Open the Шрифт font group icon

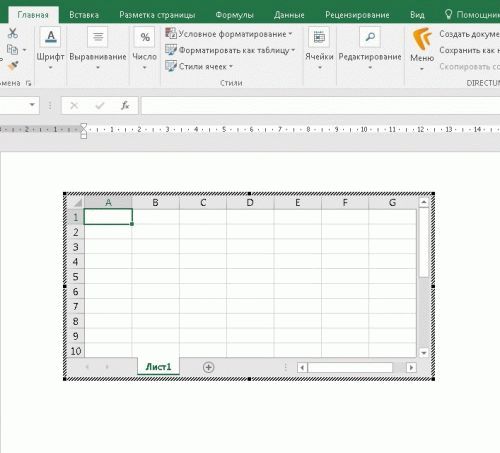pyautogui.click(x=51, y=37)
